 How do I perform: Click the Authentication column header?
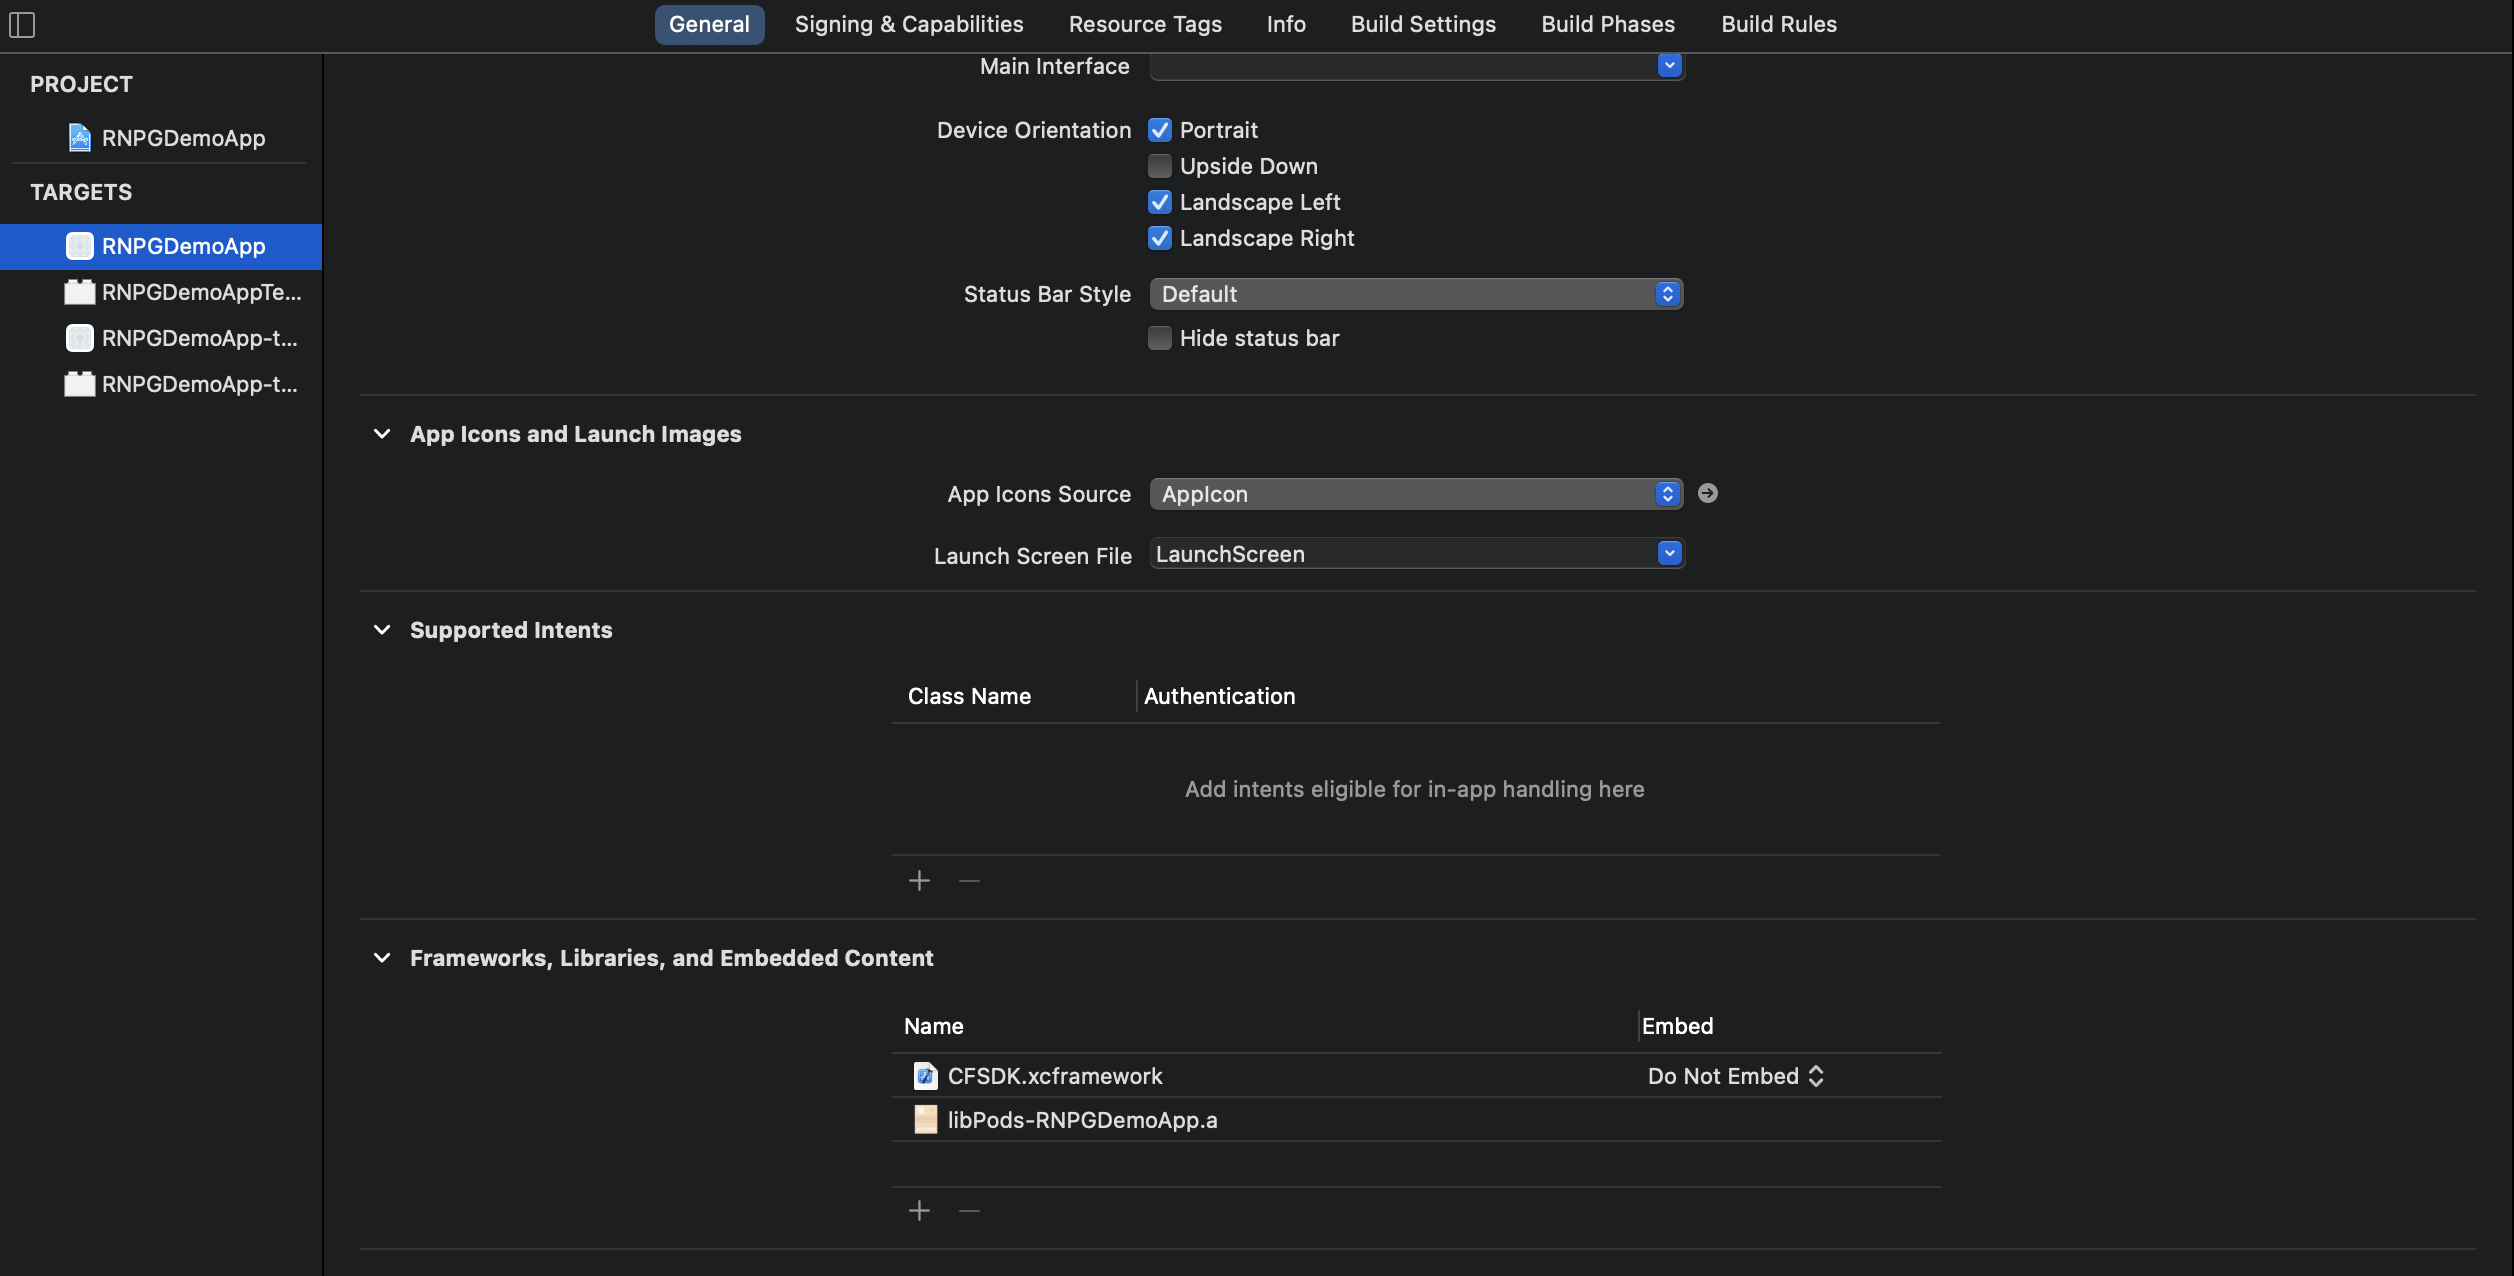point(1219,696)
